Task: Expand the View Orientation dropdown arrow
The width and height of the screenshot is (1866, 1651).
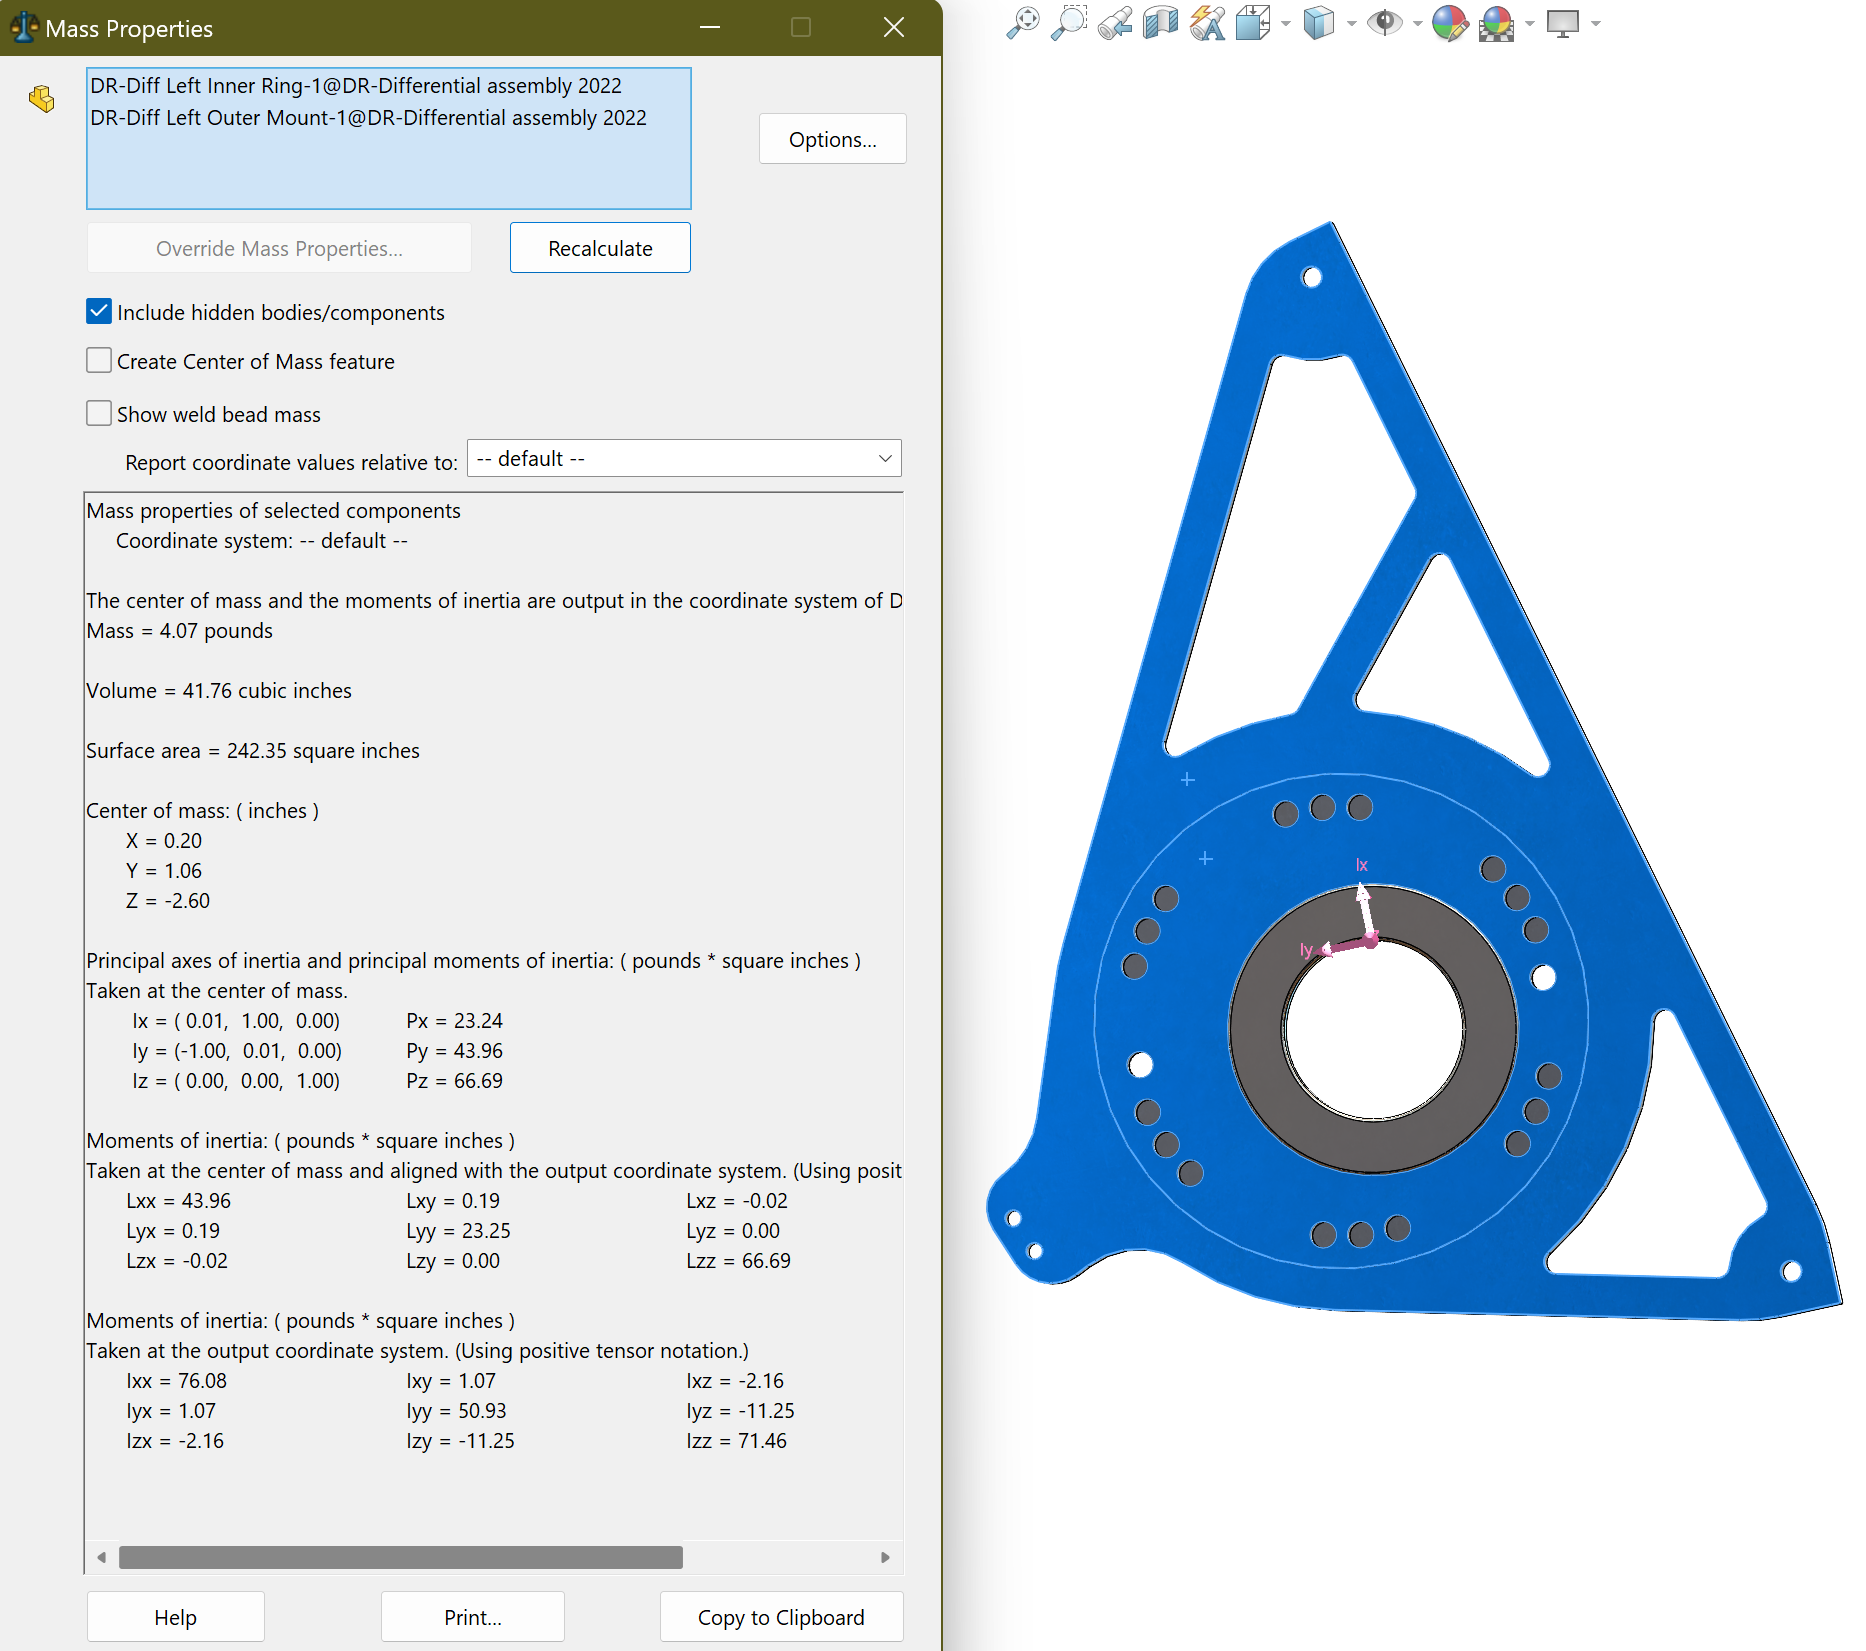Action: pos(1286,23)
